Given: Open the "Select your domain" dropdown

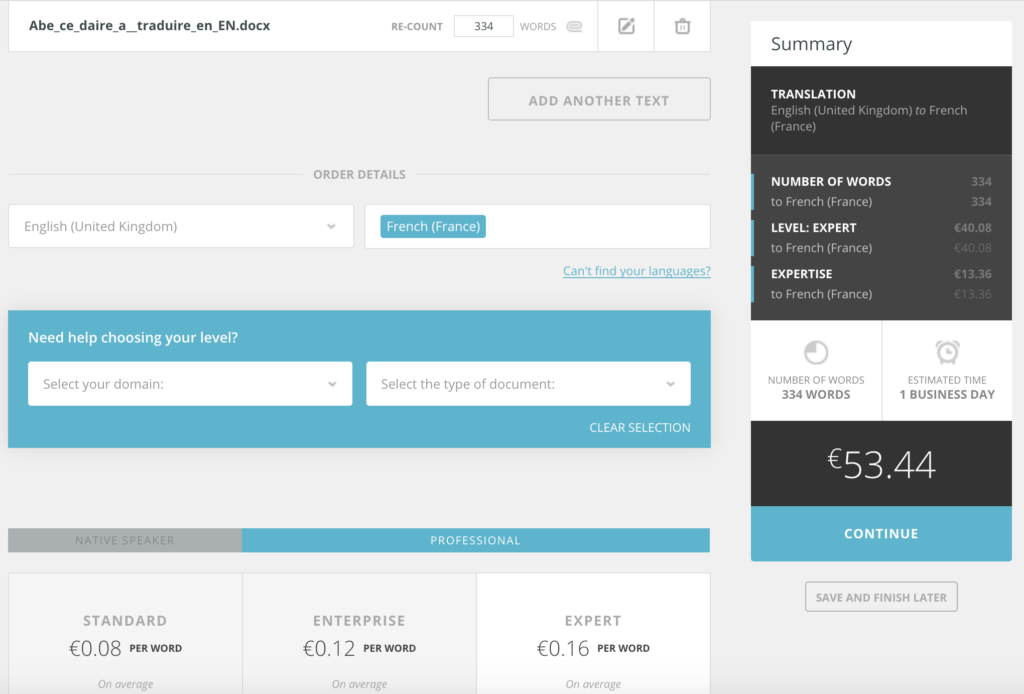Looking at the screenshot, I should point(190,384).
